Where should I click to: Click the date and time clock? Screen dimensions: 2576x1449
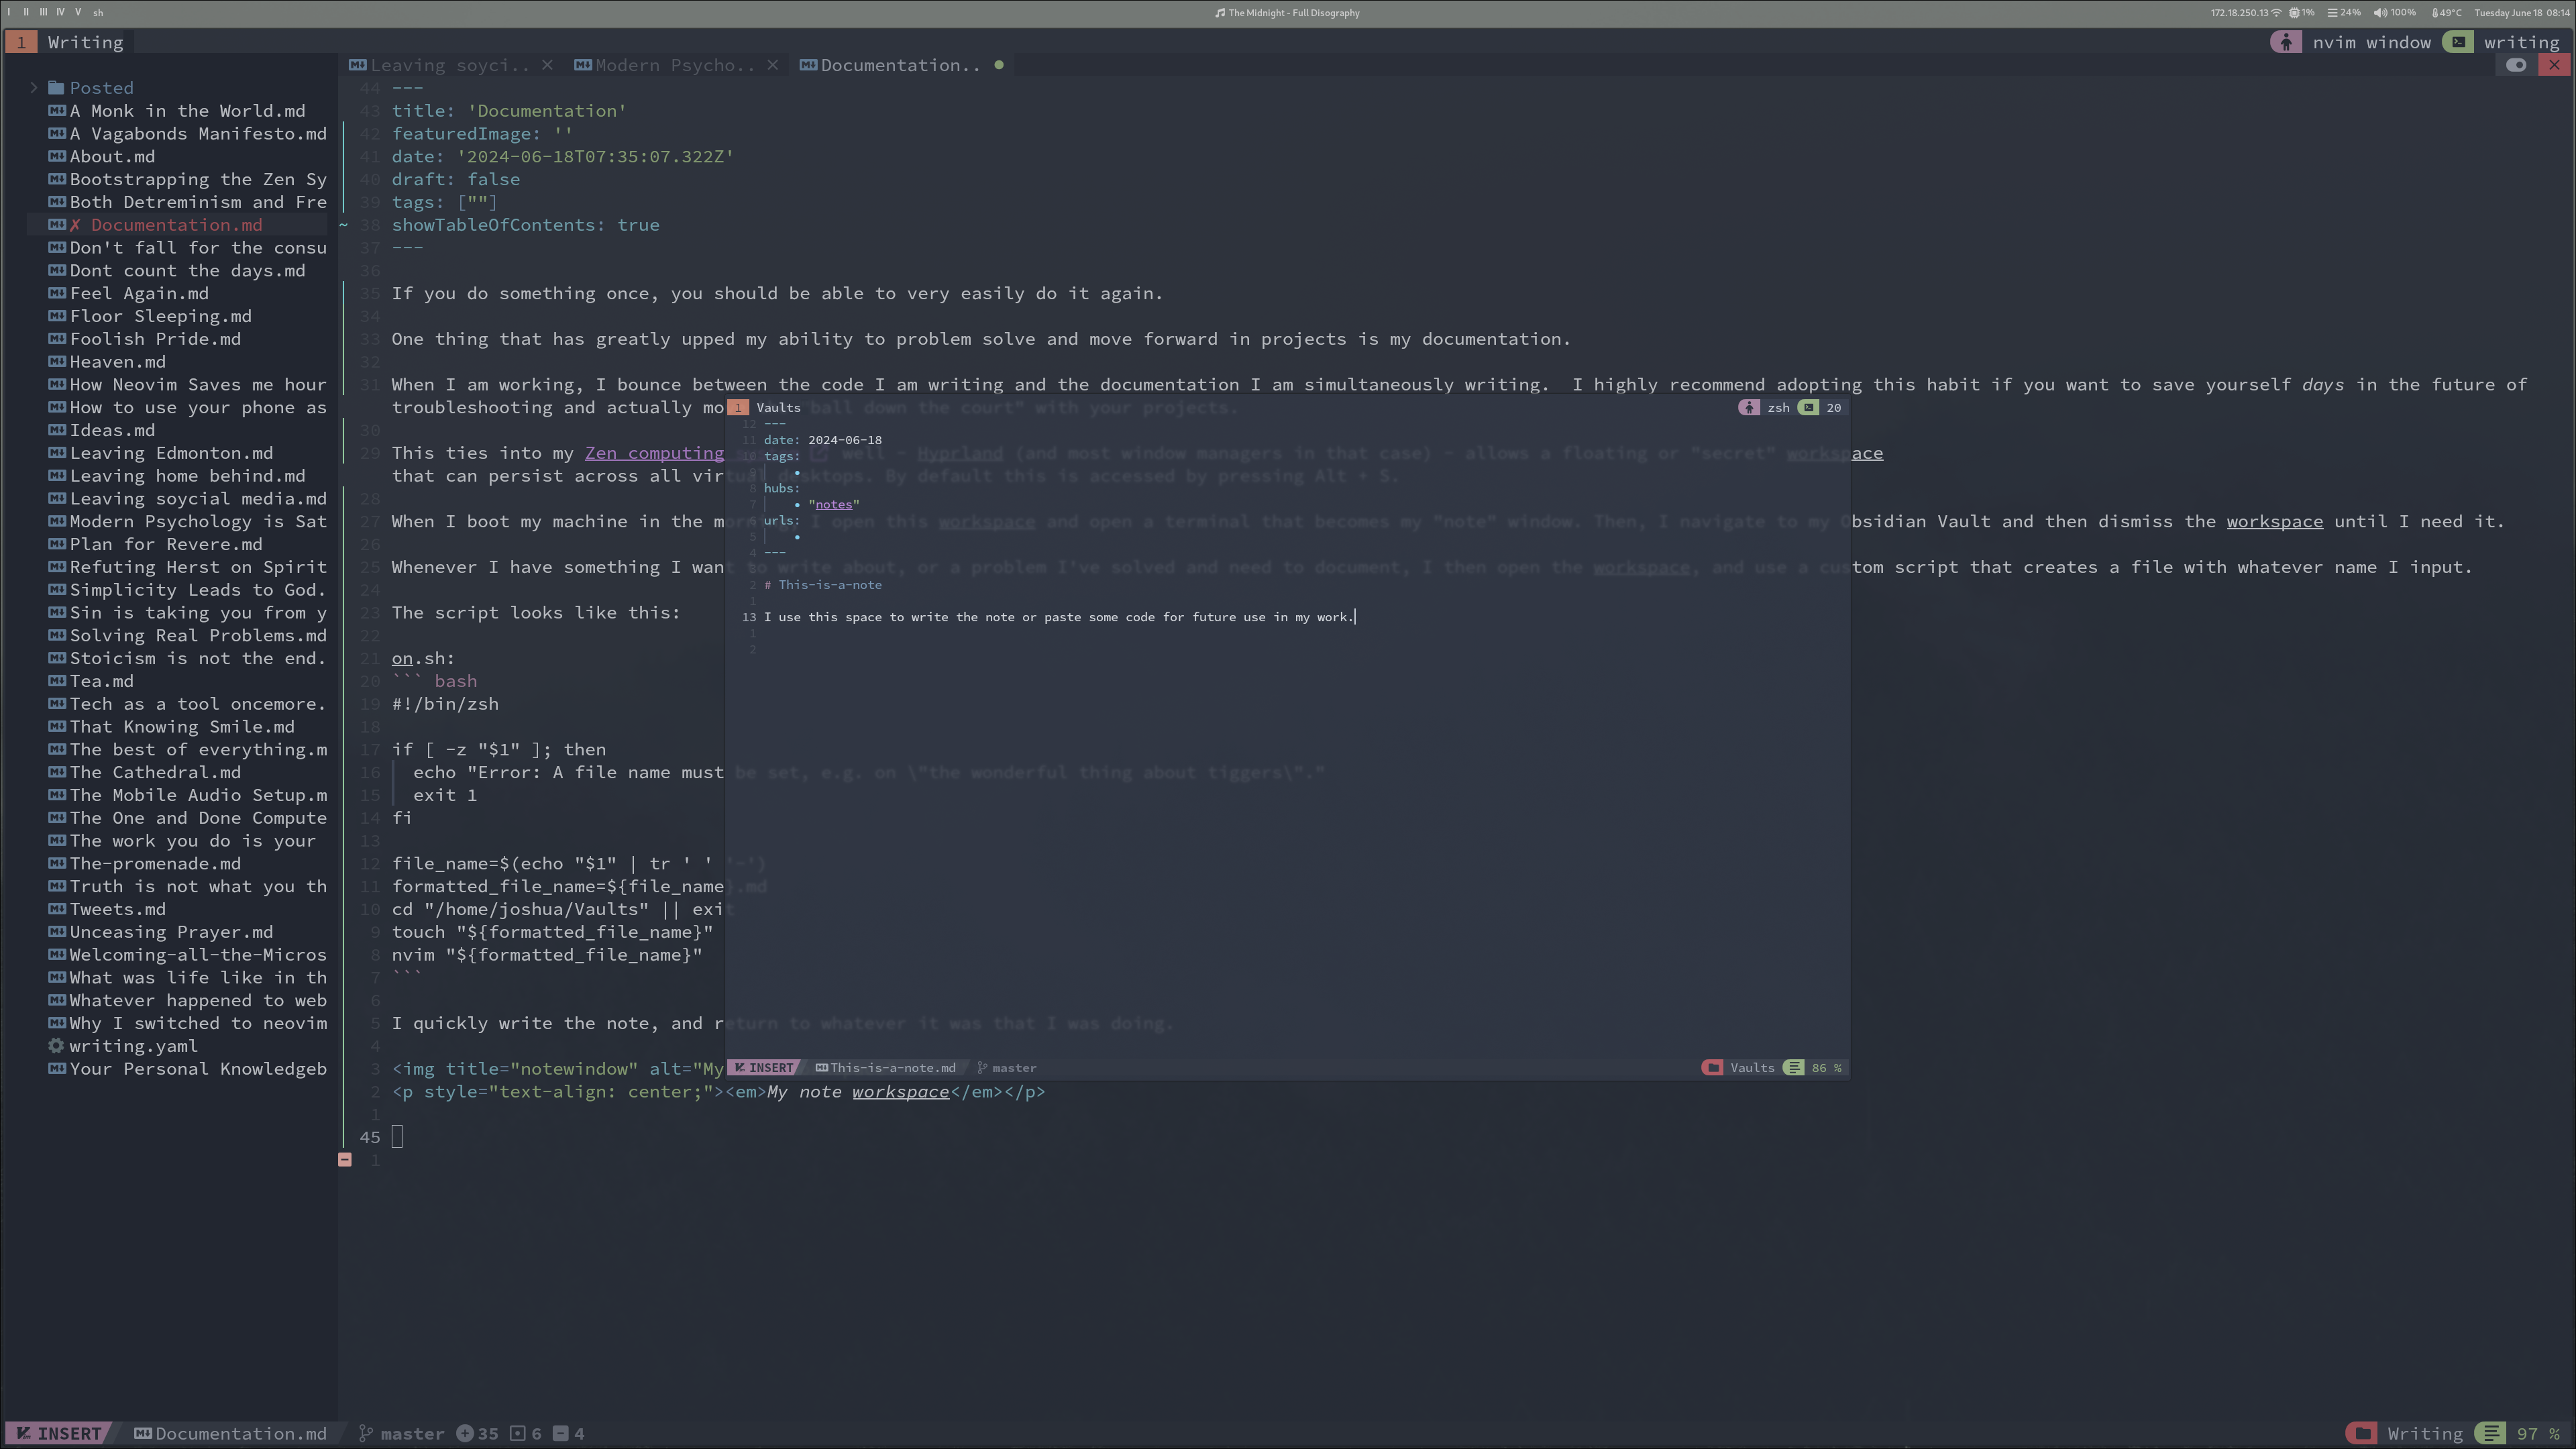2521,13
